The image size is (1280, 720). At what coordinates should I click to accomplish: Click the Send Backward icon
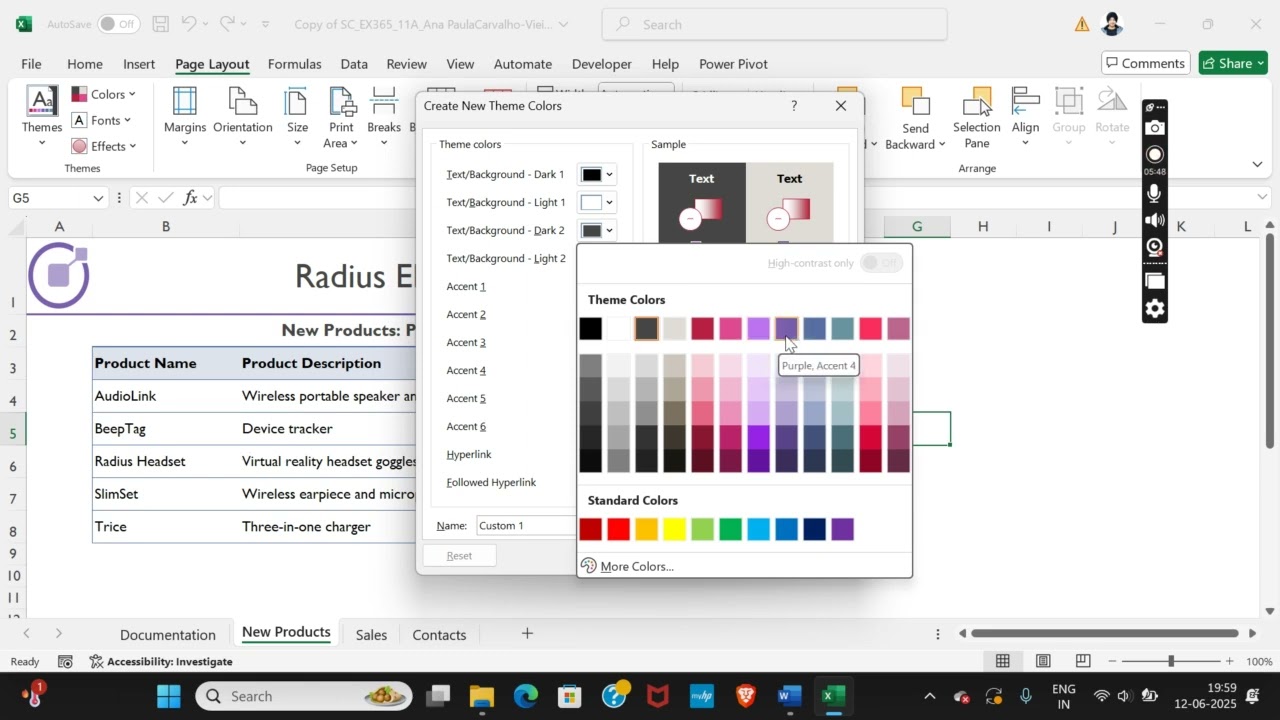point(915,102)
